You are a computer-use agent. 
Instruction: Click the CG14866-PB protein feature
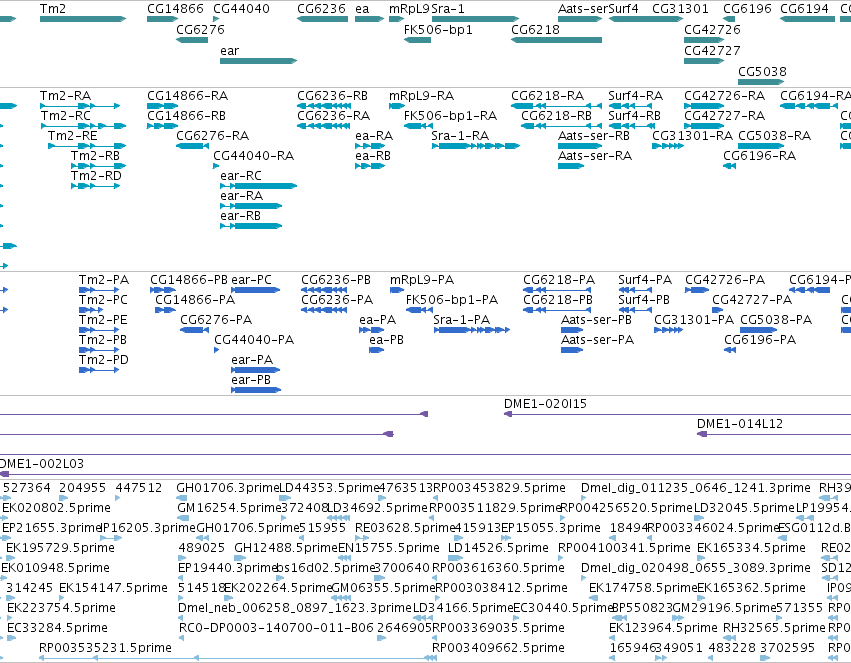tap(163, 290)
